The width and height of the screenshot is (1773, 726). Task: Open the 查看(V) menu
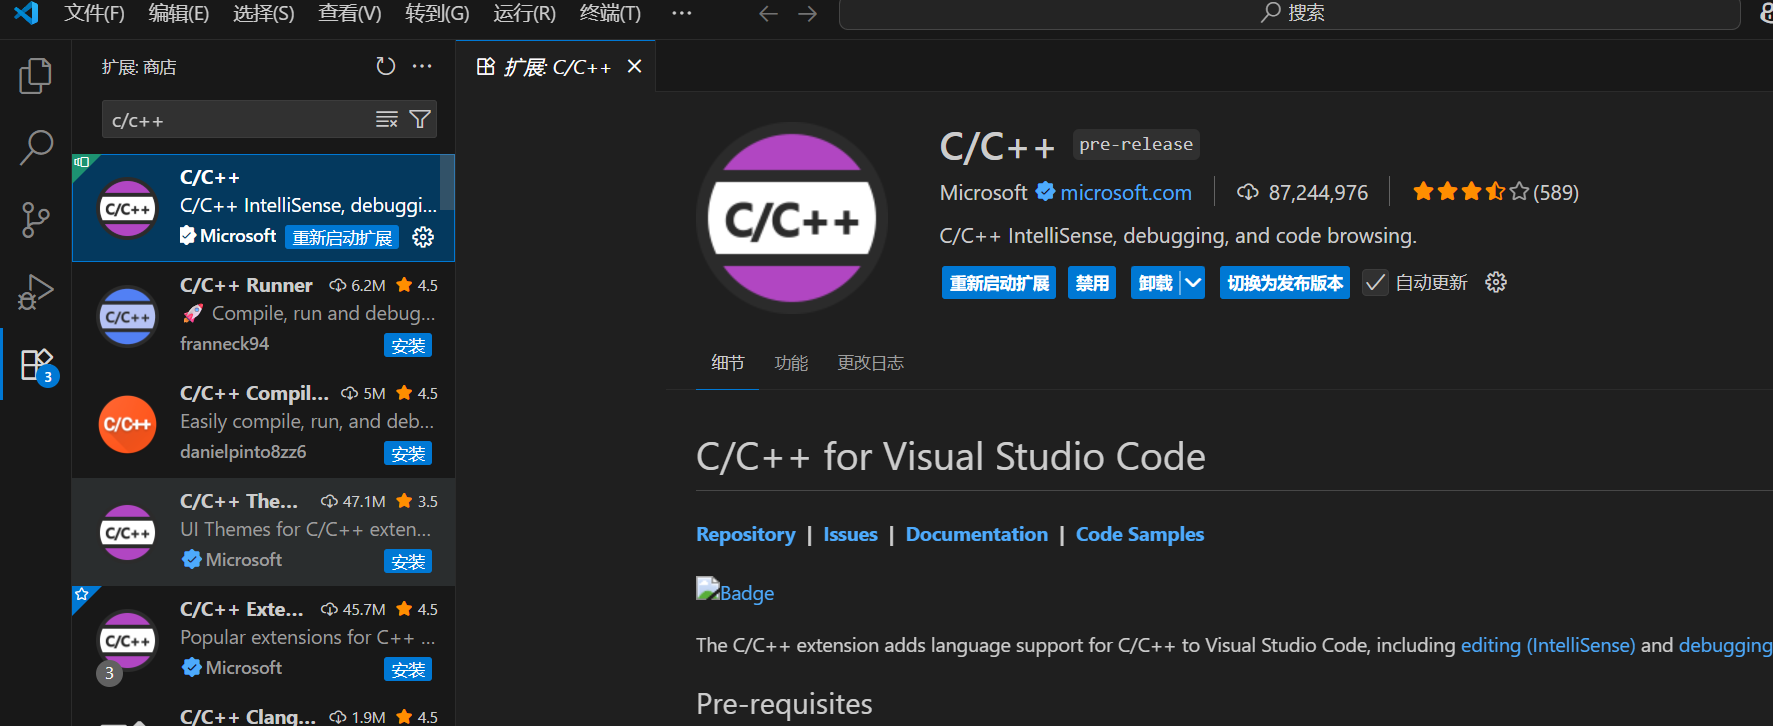350,13
